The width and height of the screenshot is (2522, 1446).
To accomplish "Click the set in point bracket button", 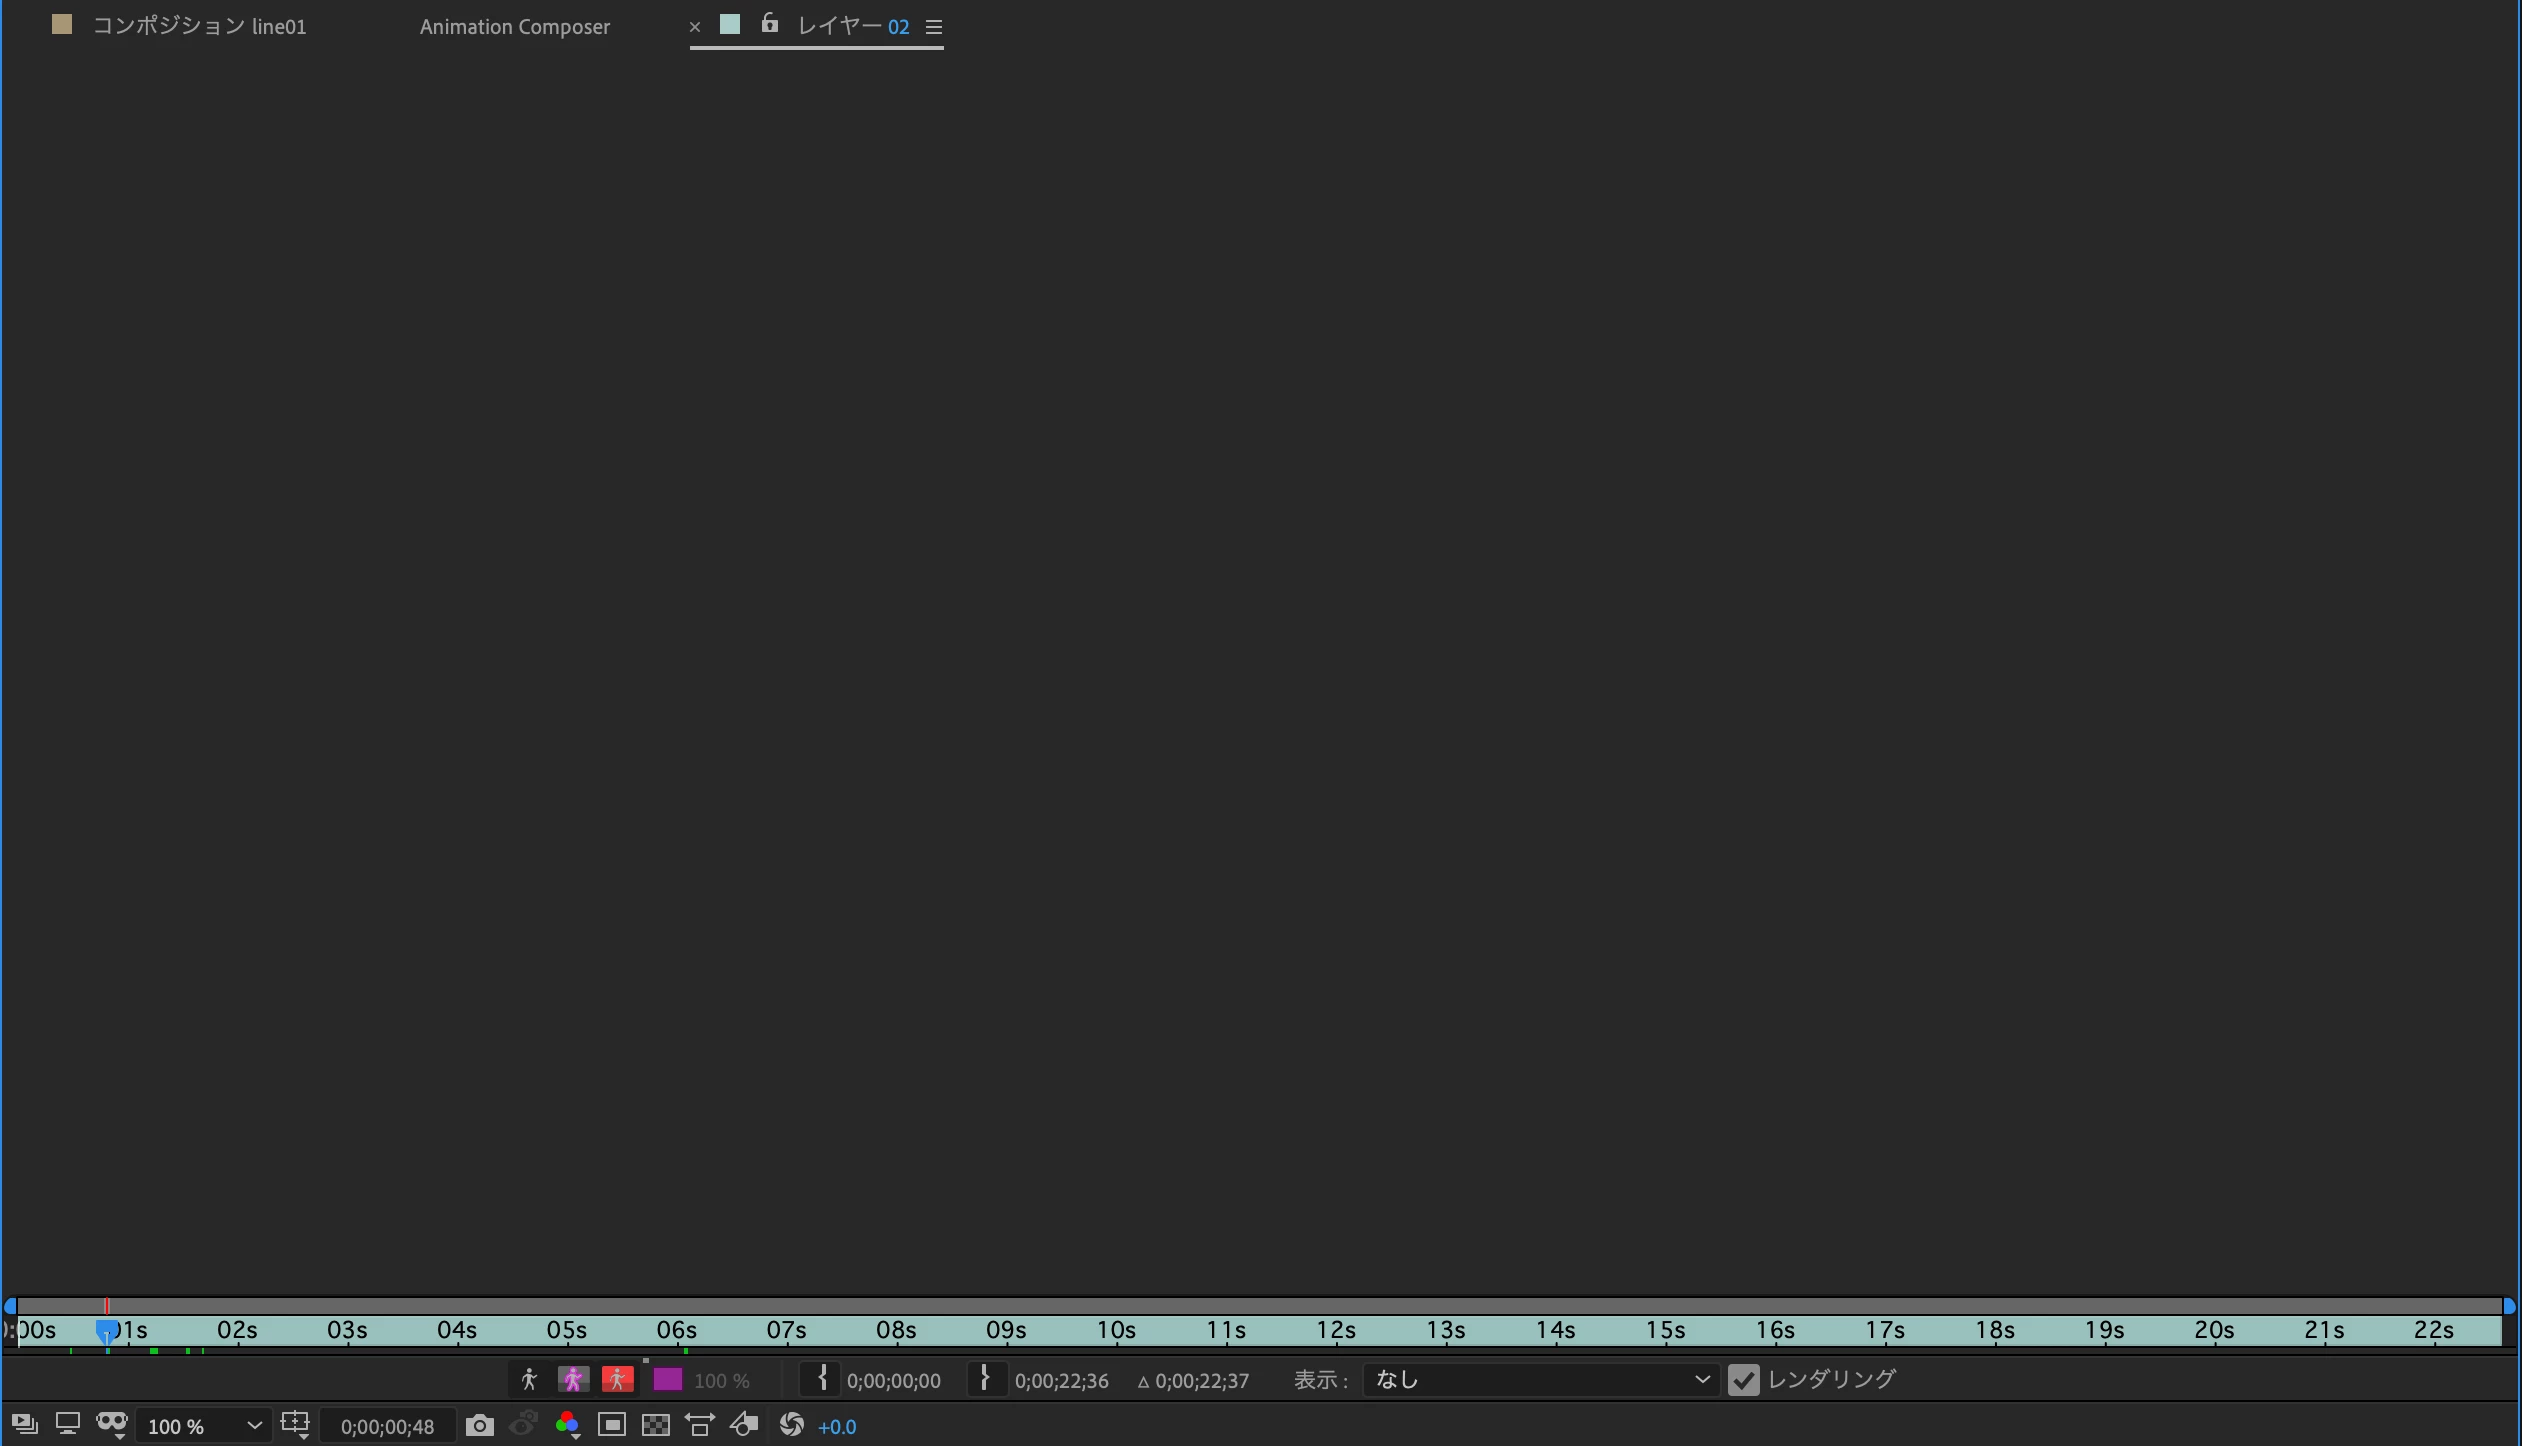I will click(x=821, y=1380).
